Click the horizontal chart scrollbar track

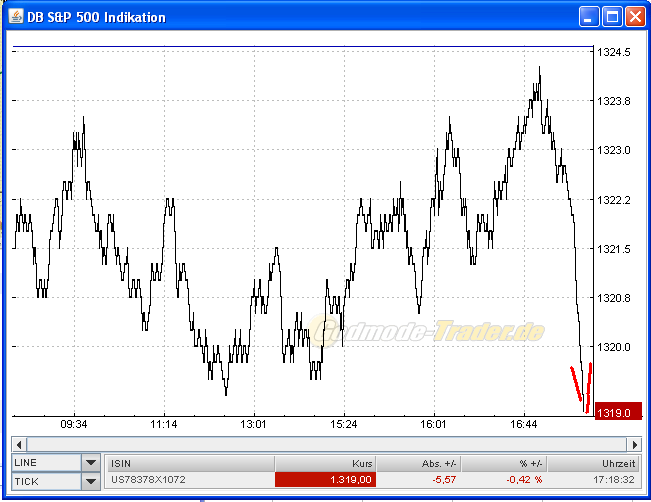[x=326, y=445]
